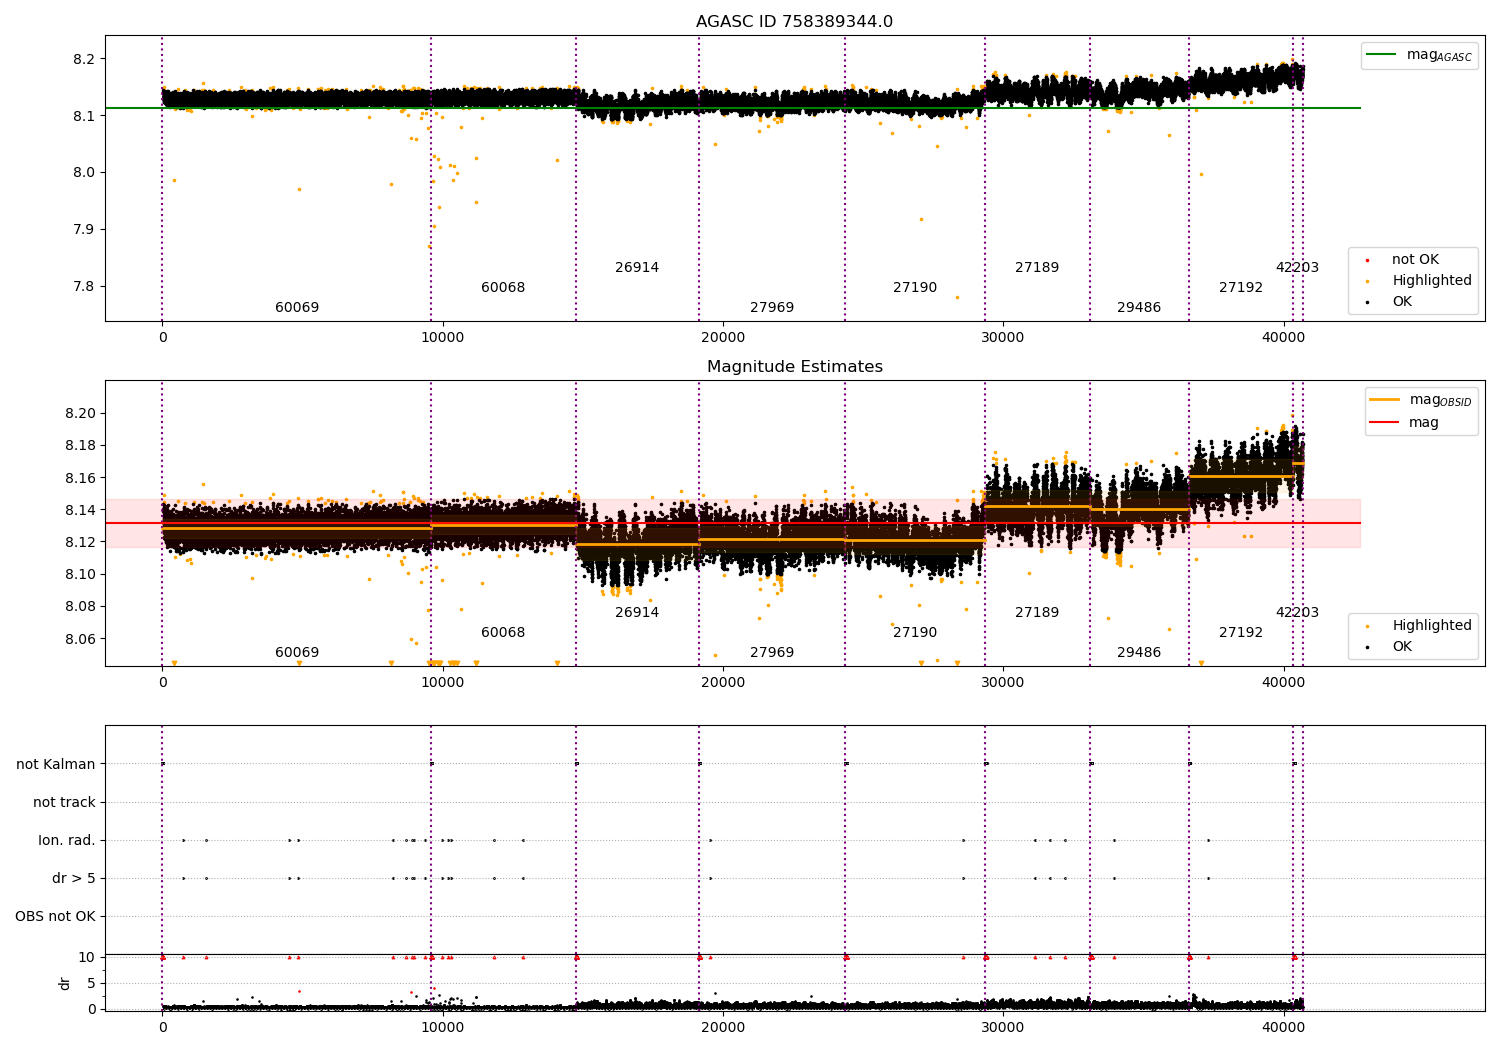Image resolution: width=1500 pixels, height=1050 pixels.
Task: Click obsid label 60069 in top plot
Action: (x=297, y=308)
